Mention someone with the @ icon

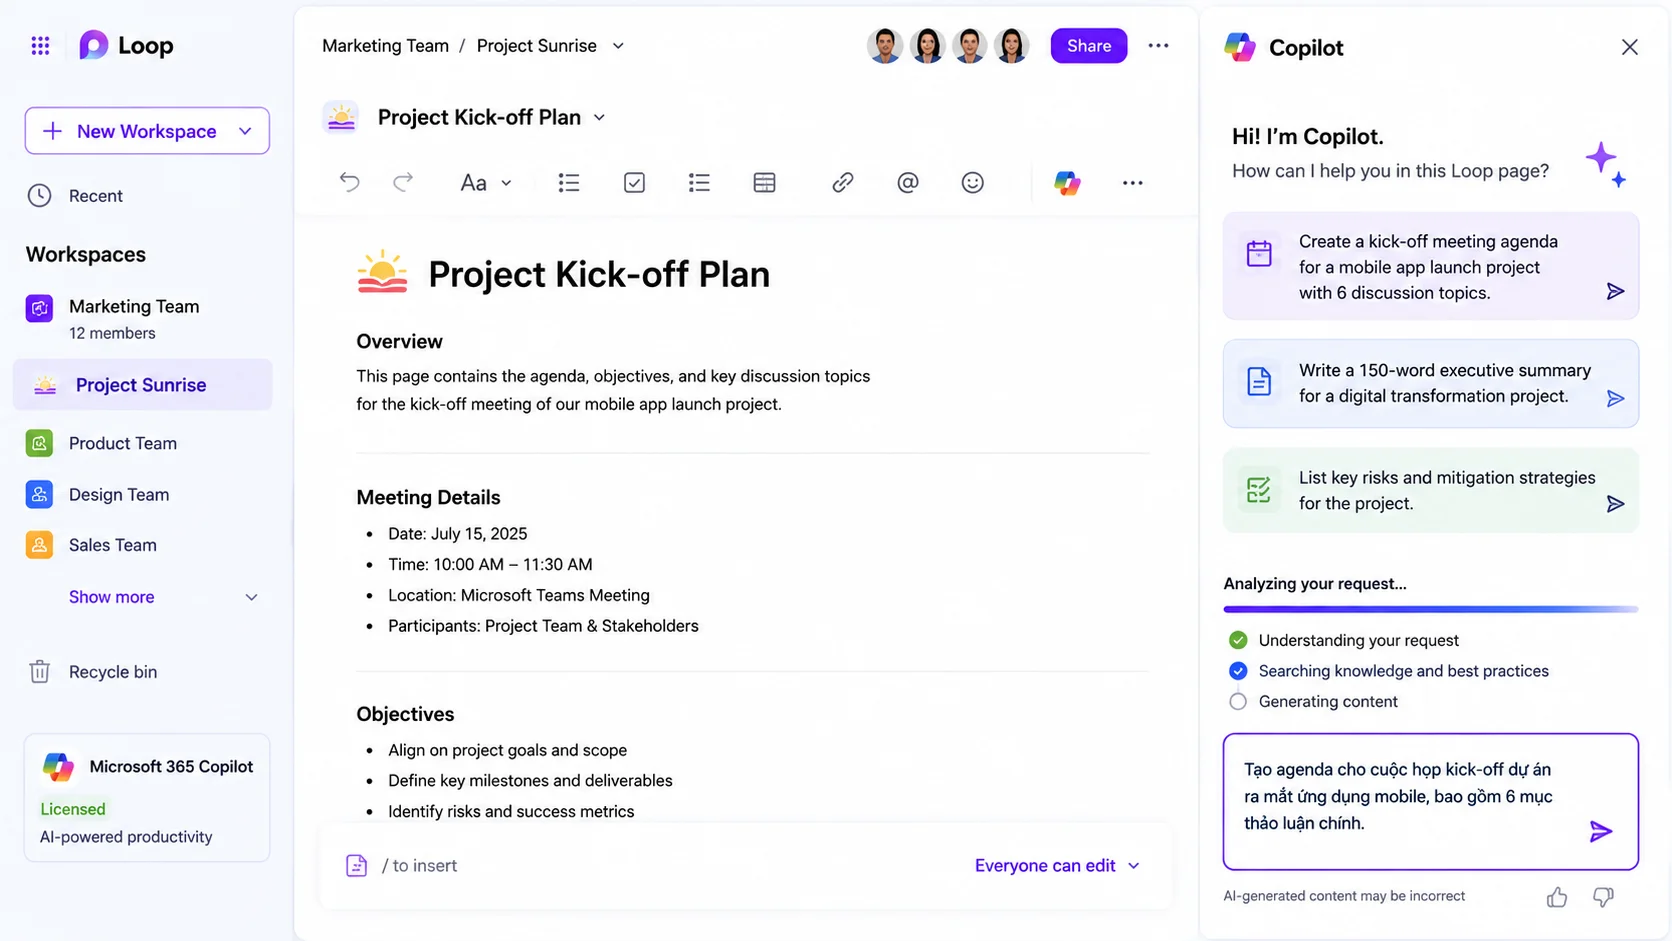pyautogui.click(x=907, y=182)
